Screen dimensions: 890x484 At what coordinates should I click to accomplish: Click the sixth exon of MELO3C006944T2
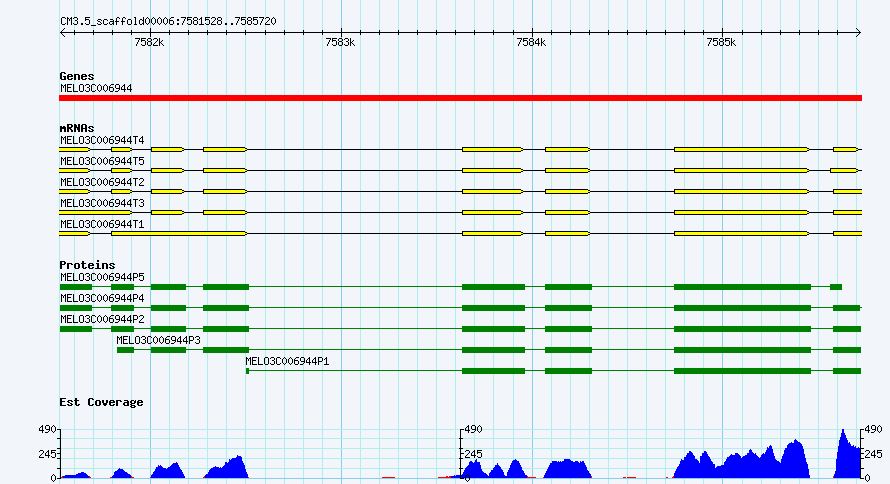point(567,191)
